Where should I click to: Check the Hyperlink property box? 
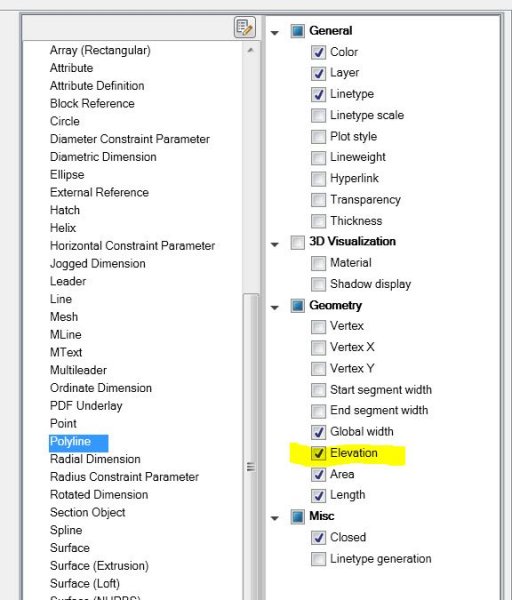[318, 179]
